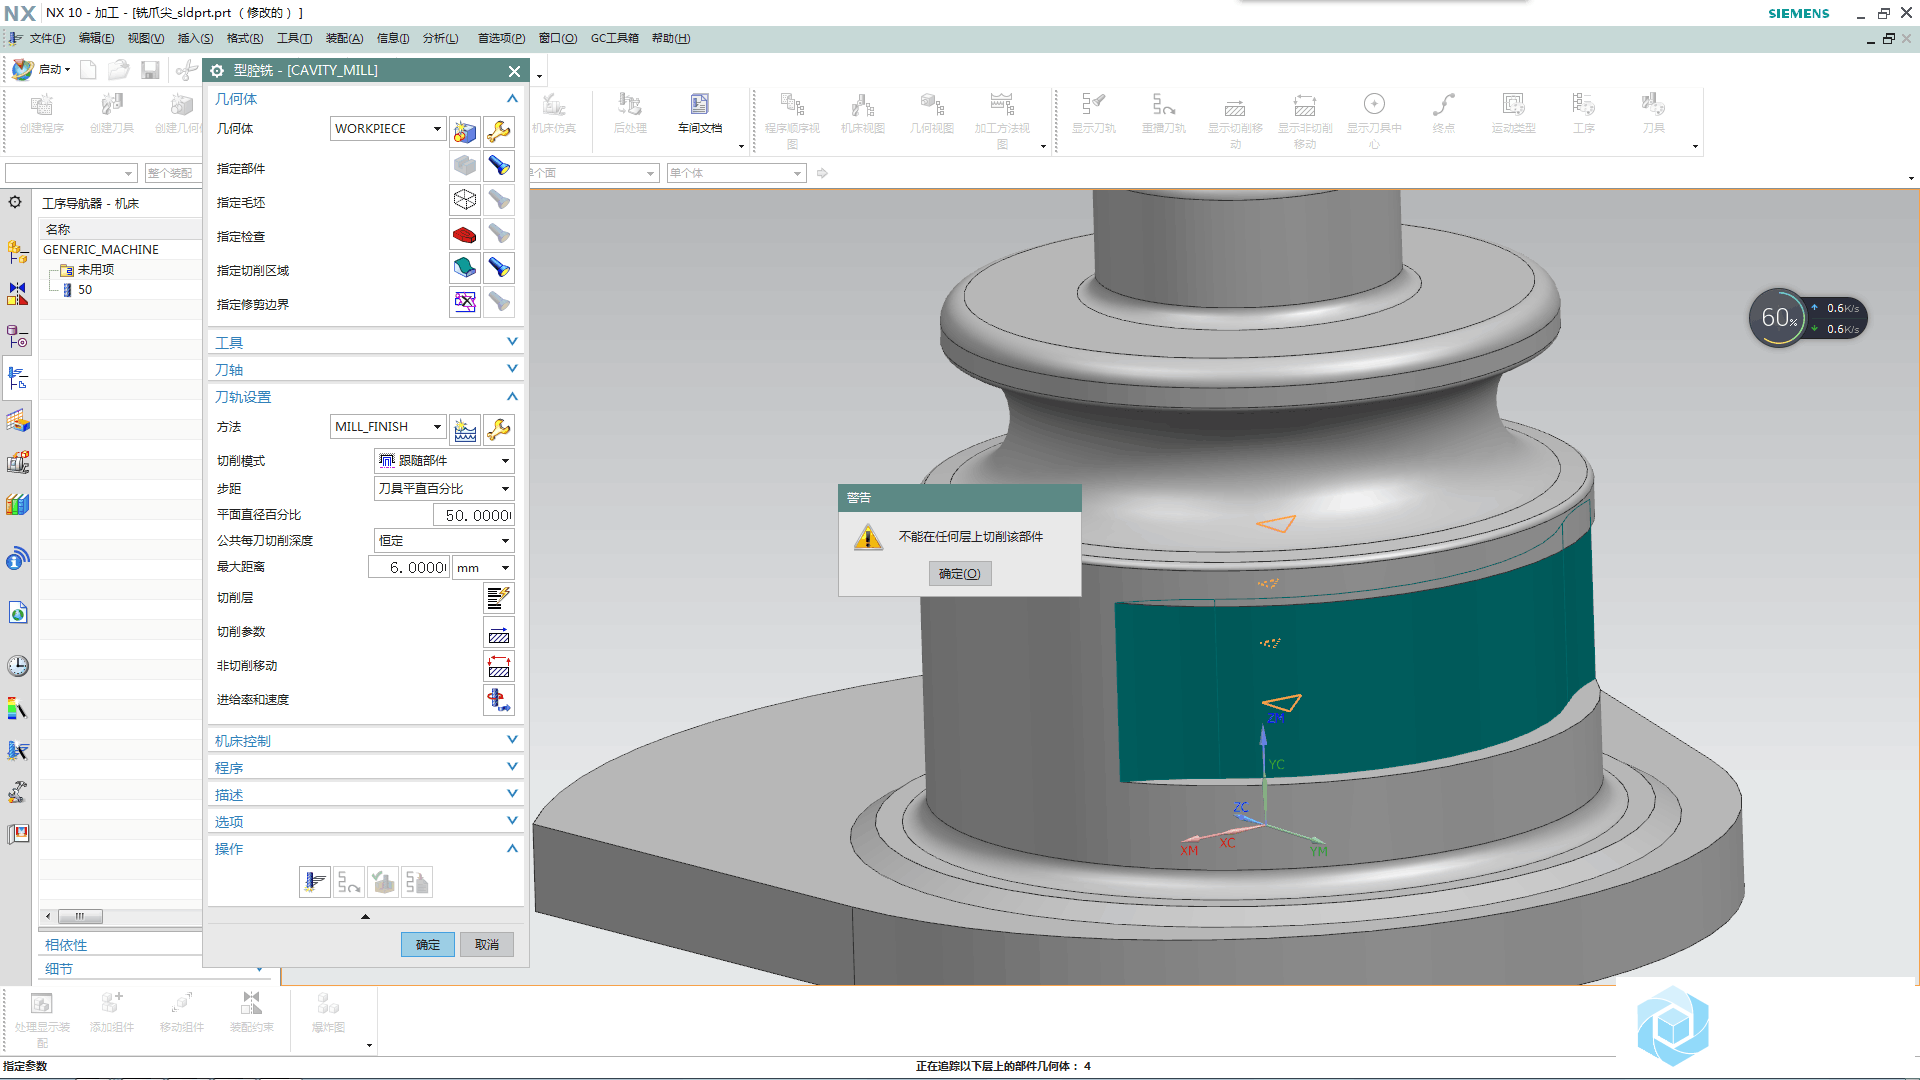
Task: Click the specify check (指定检查) red icon
Action: point(465,234)
